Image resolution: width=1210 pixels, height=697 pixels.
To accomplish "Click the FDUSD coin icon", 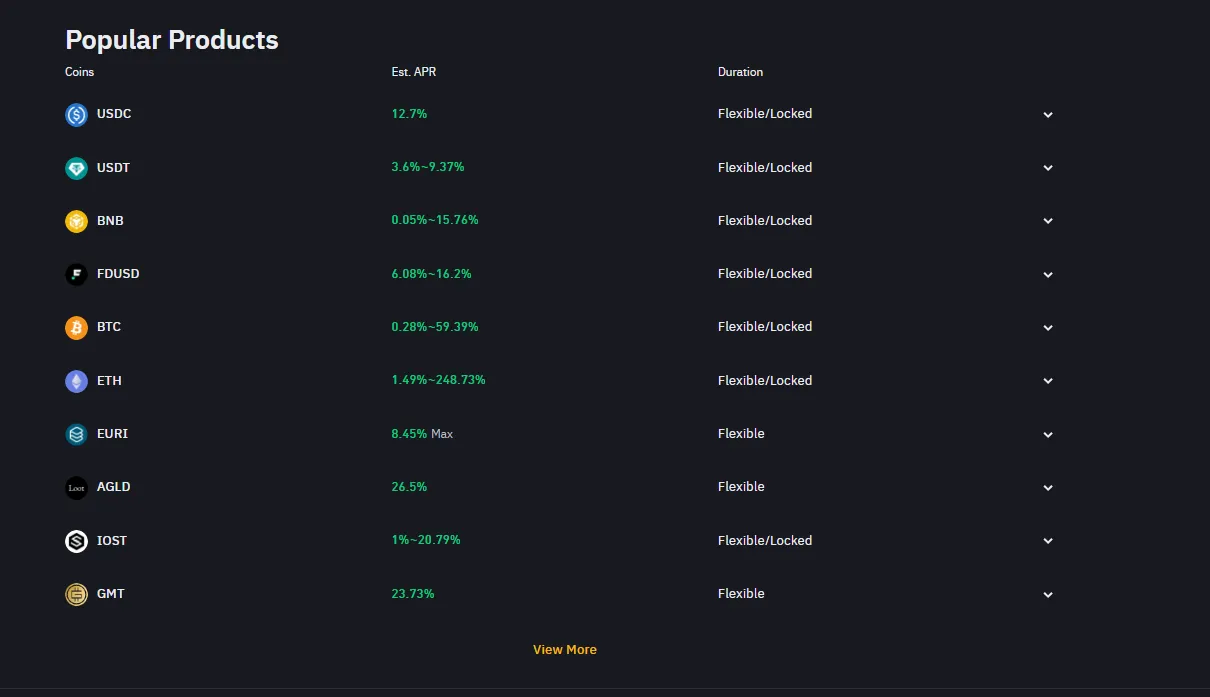I will pyautogui.click(x=76, y=274).
